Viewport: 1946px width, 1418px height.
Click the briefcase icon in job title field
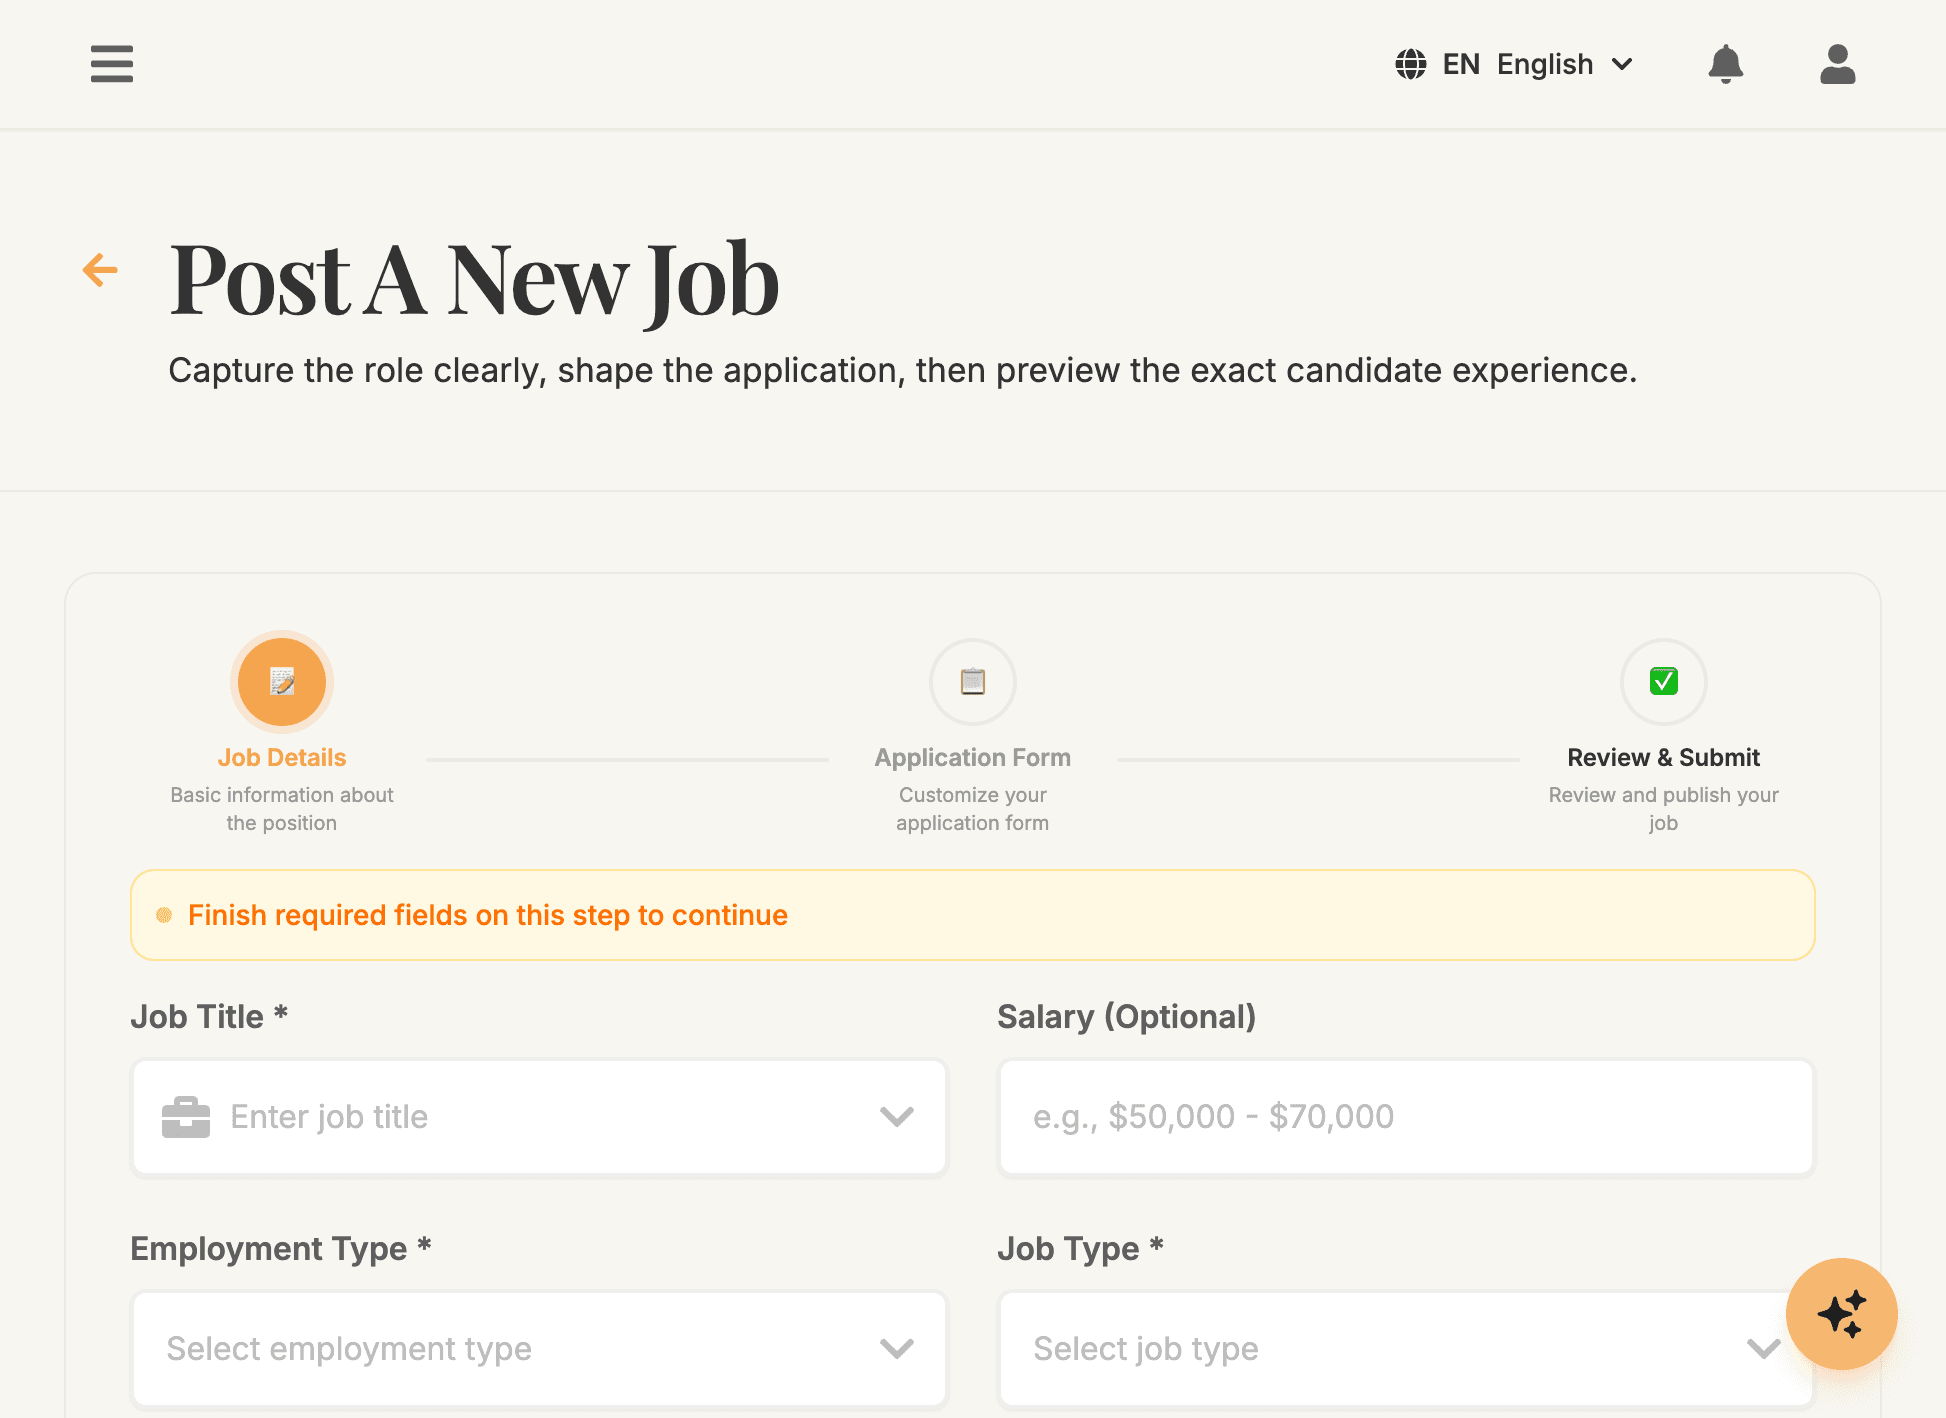[186, 1117]
